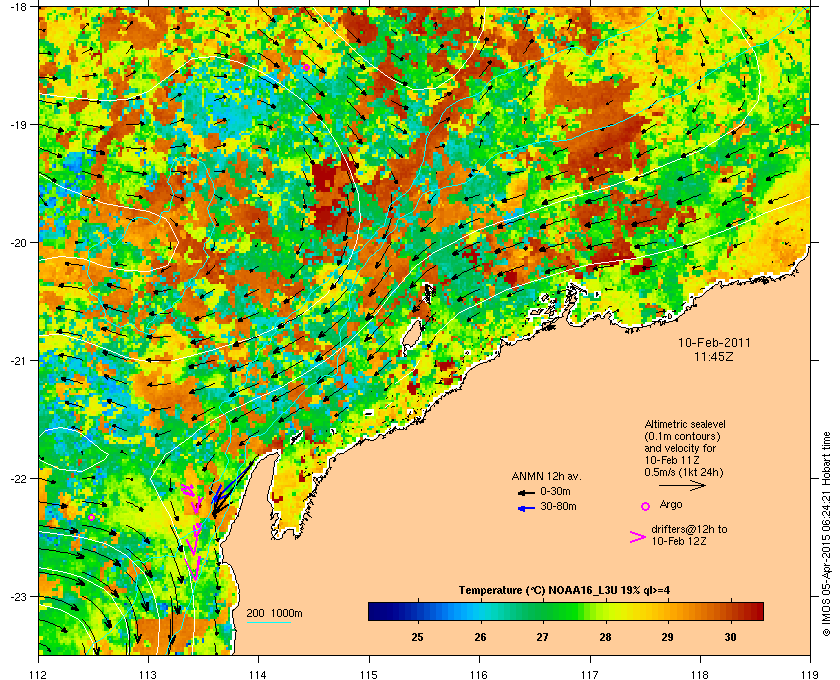
Task: Click longitude axis label 119
Action: click(810, 675)
